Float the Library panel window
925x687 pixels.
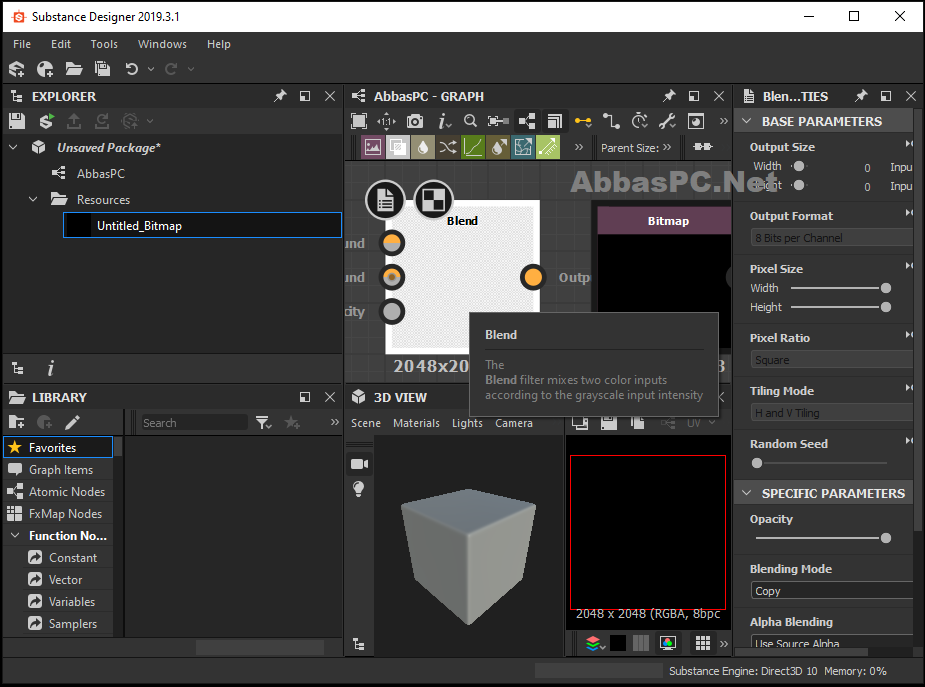pos(304,397)
